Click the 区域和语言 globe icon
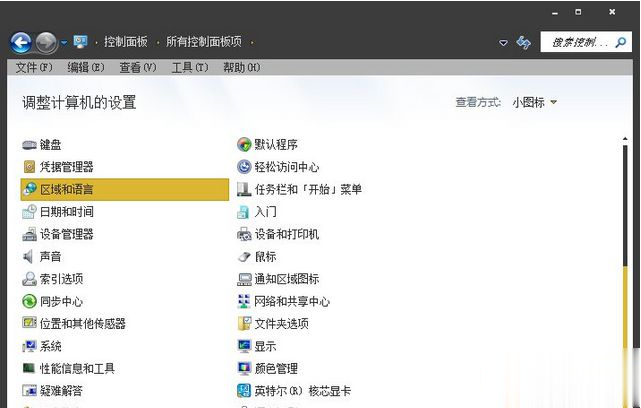Viewport: 641px width, 408px height. (x=29, y=189)
